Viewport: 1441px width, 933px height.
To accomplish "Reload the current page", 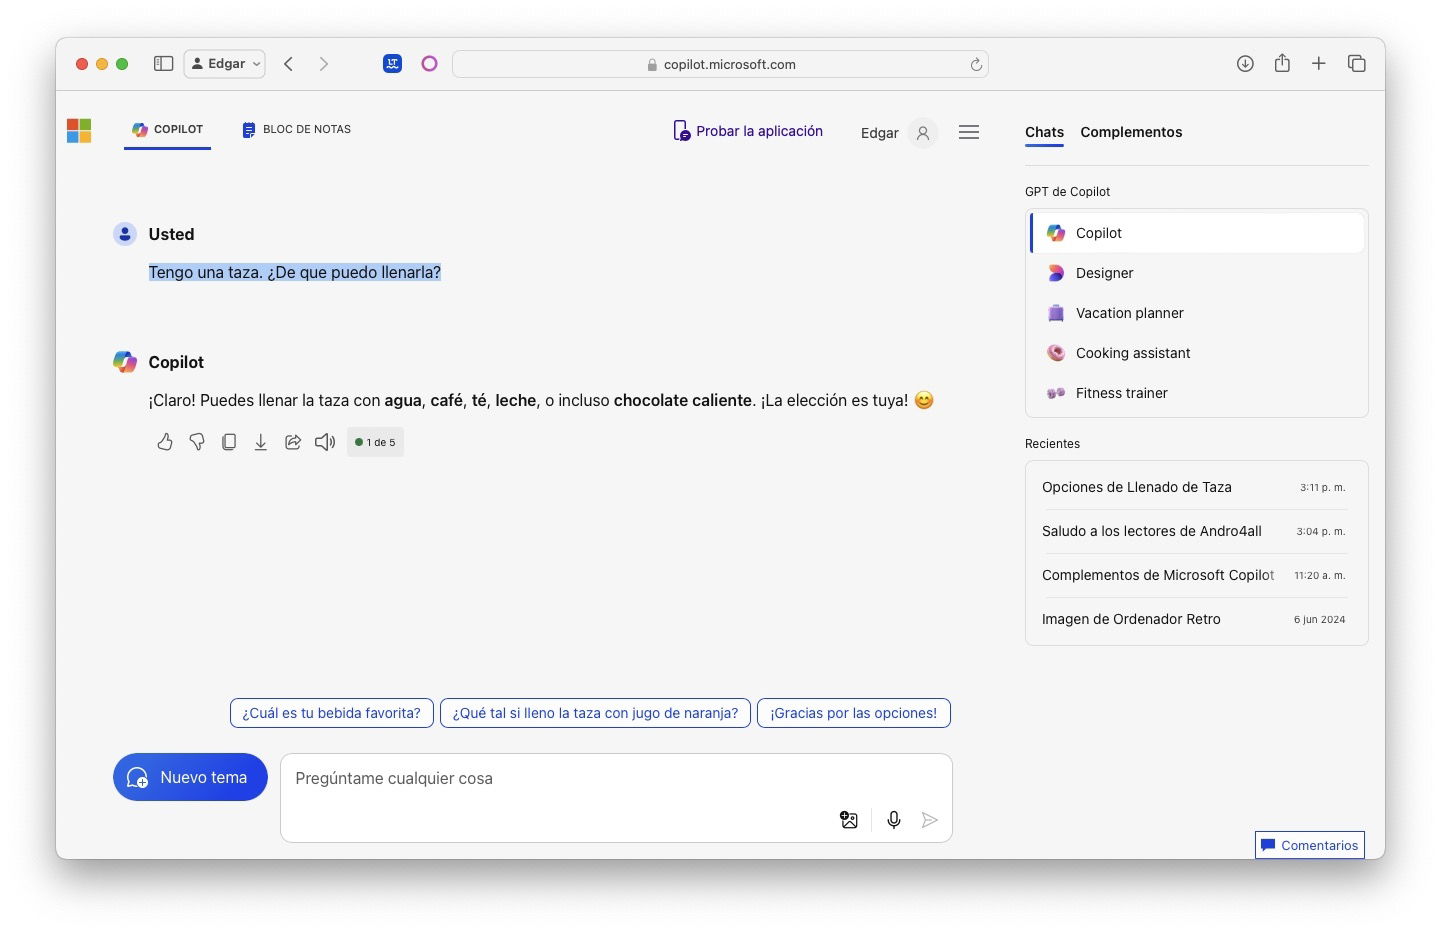I will tap(976, 65).
